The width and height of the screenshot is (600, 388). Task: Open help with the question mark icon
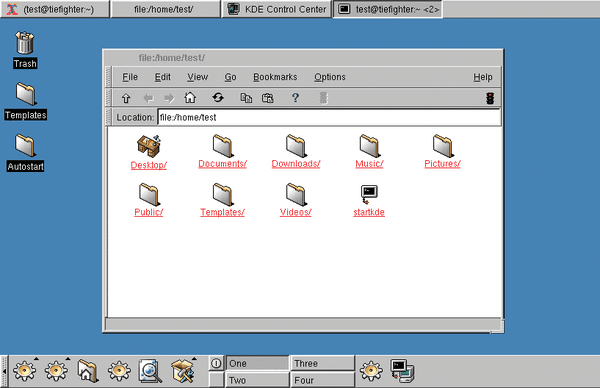[x=295, y=98]
